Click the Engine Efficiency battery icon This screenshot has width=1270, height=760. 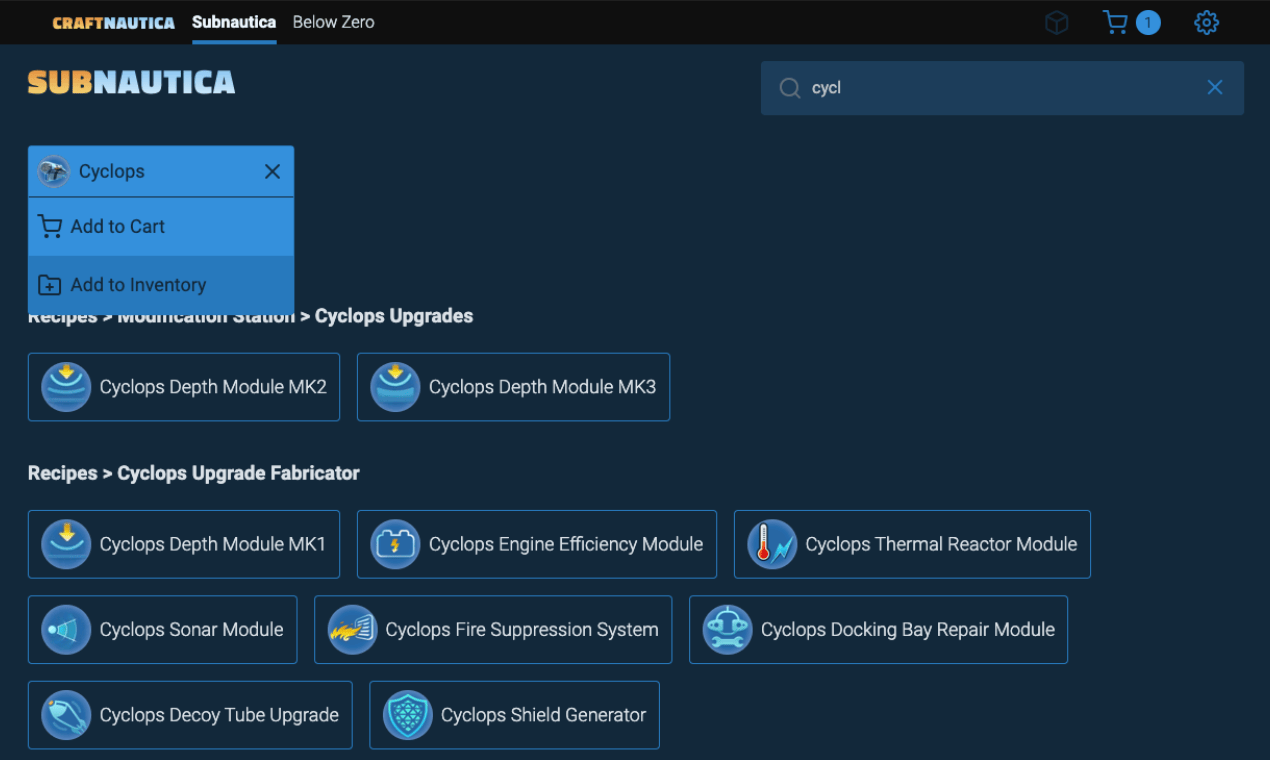pyautogui.click(x=395, y=544)
